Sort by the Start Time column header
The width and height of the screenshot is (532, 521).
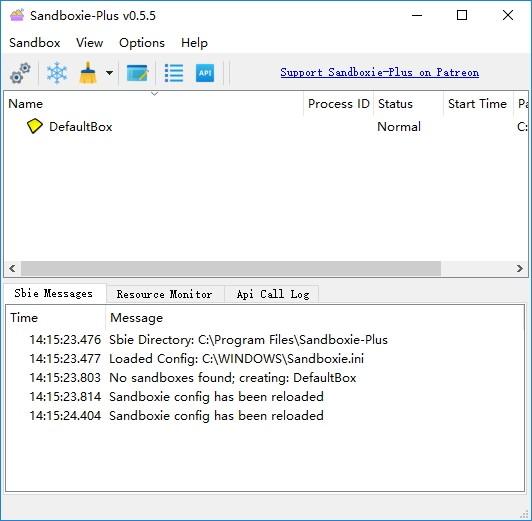[478, 104]
